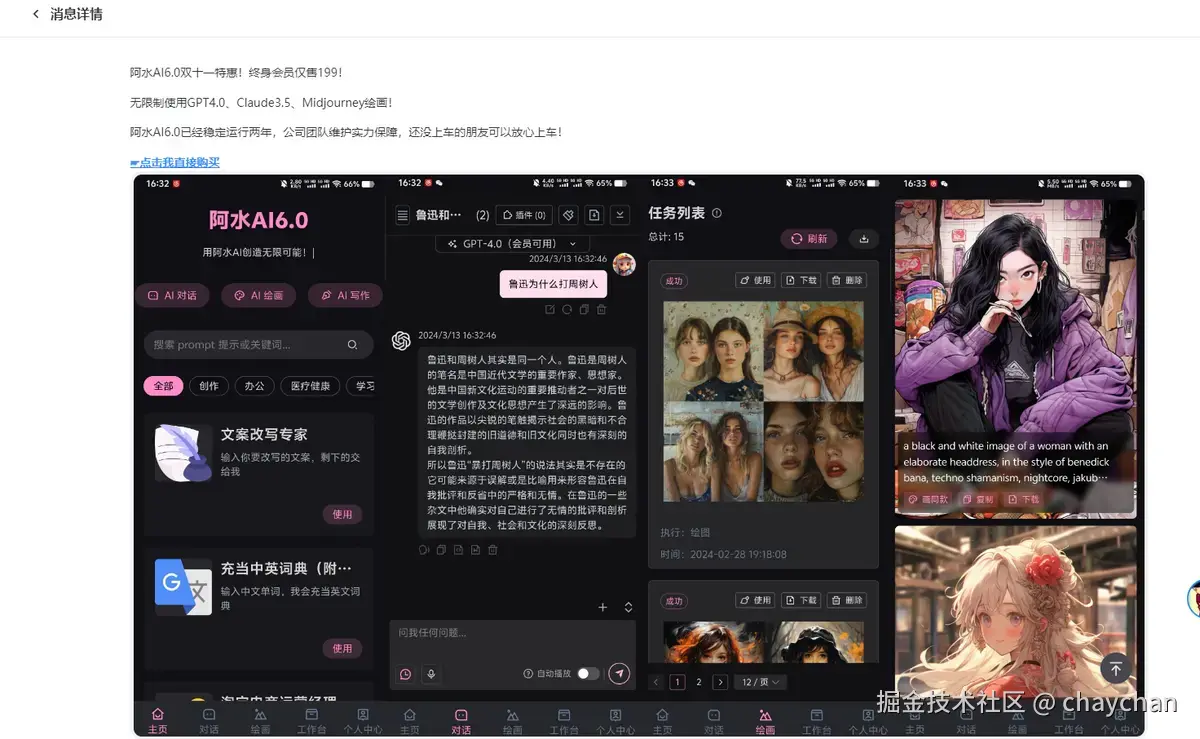Viewport: 1200px width, 739px height.
Task: Open the 点击我直接购买 purchase link
Action: (175, 162)
